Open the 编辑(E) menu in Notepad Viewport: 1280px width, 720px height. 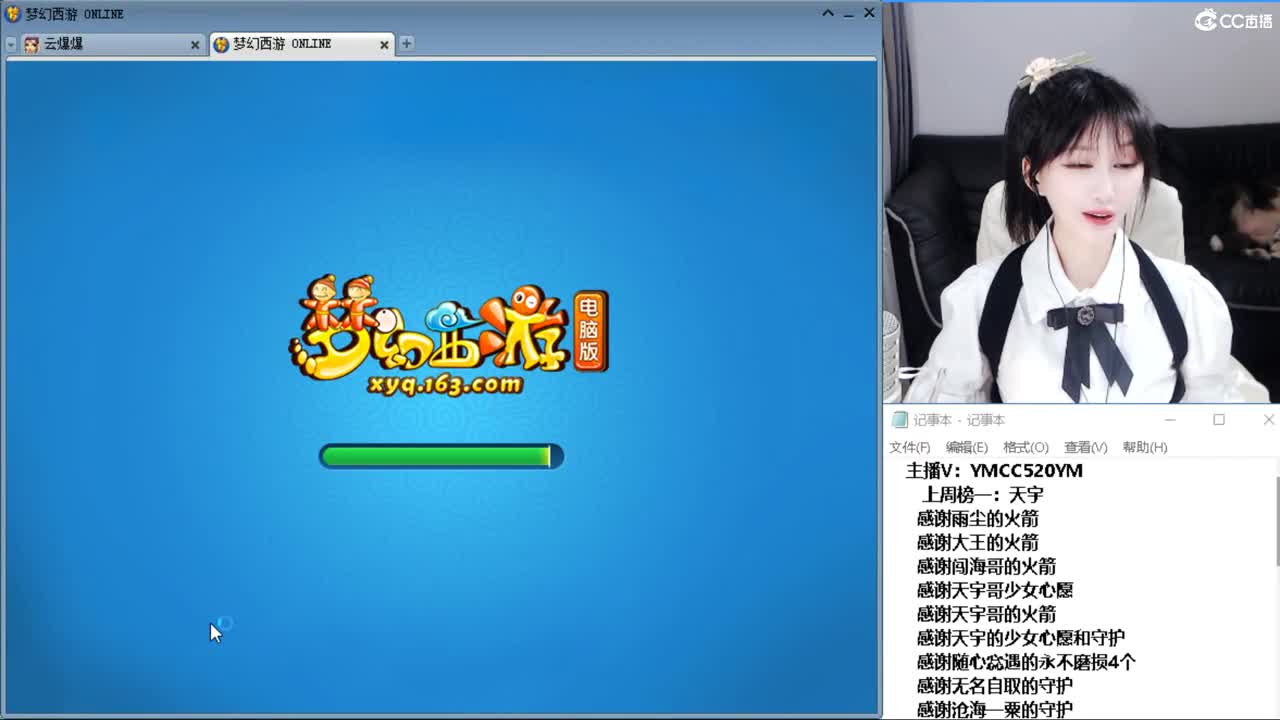click(x=967, y=447)
